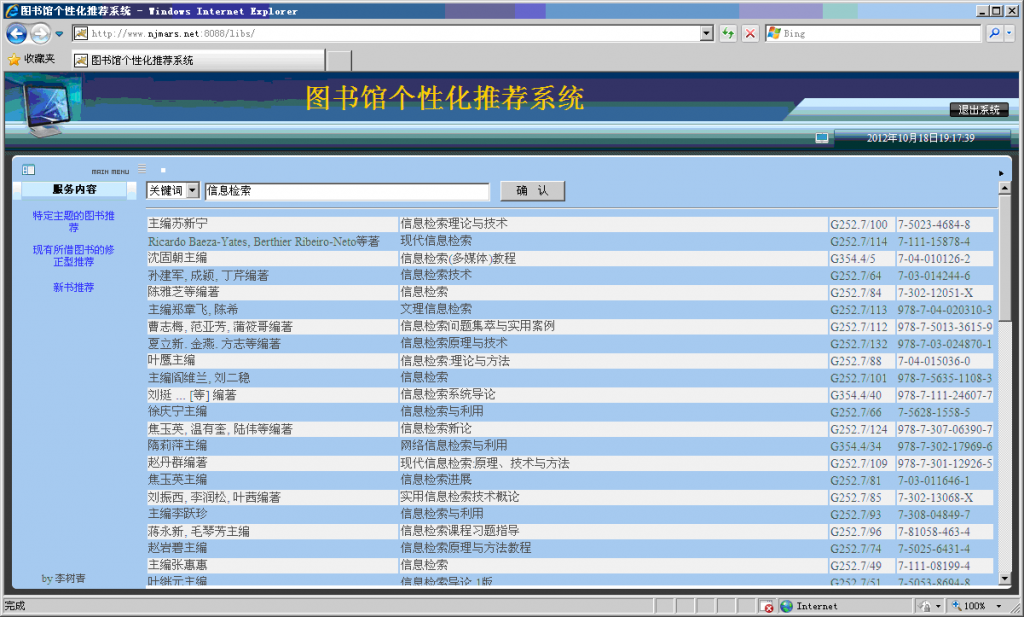Click the Internet zone globe icon

coord(787,607)
